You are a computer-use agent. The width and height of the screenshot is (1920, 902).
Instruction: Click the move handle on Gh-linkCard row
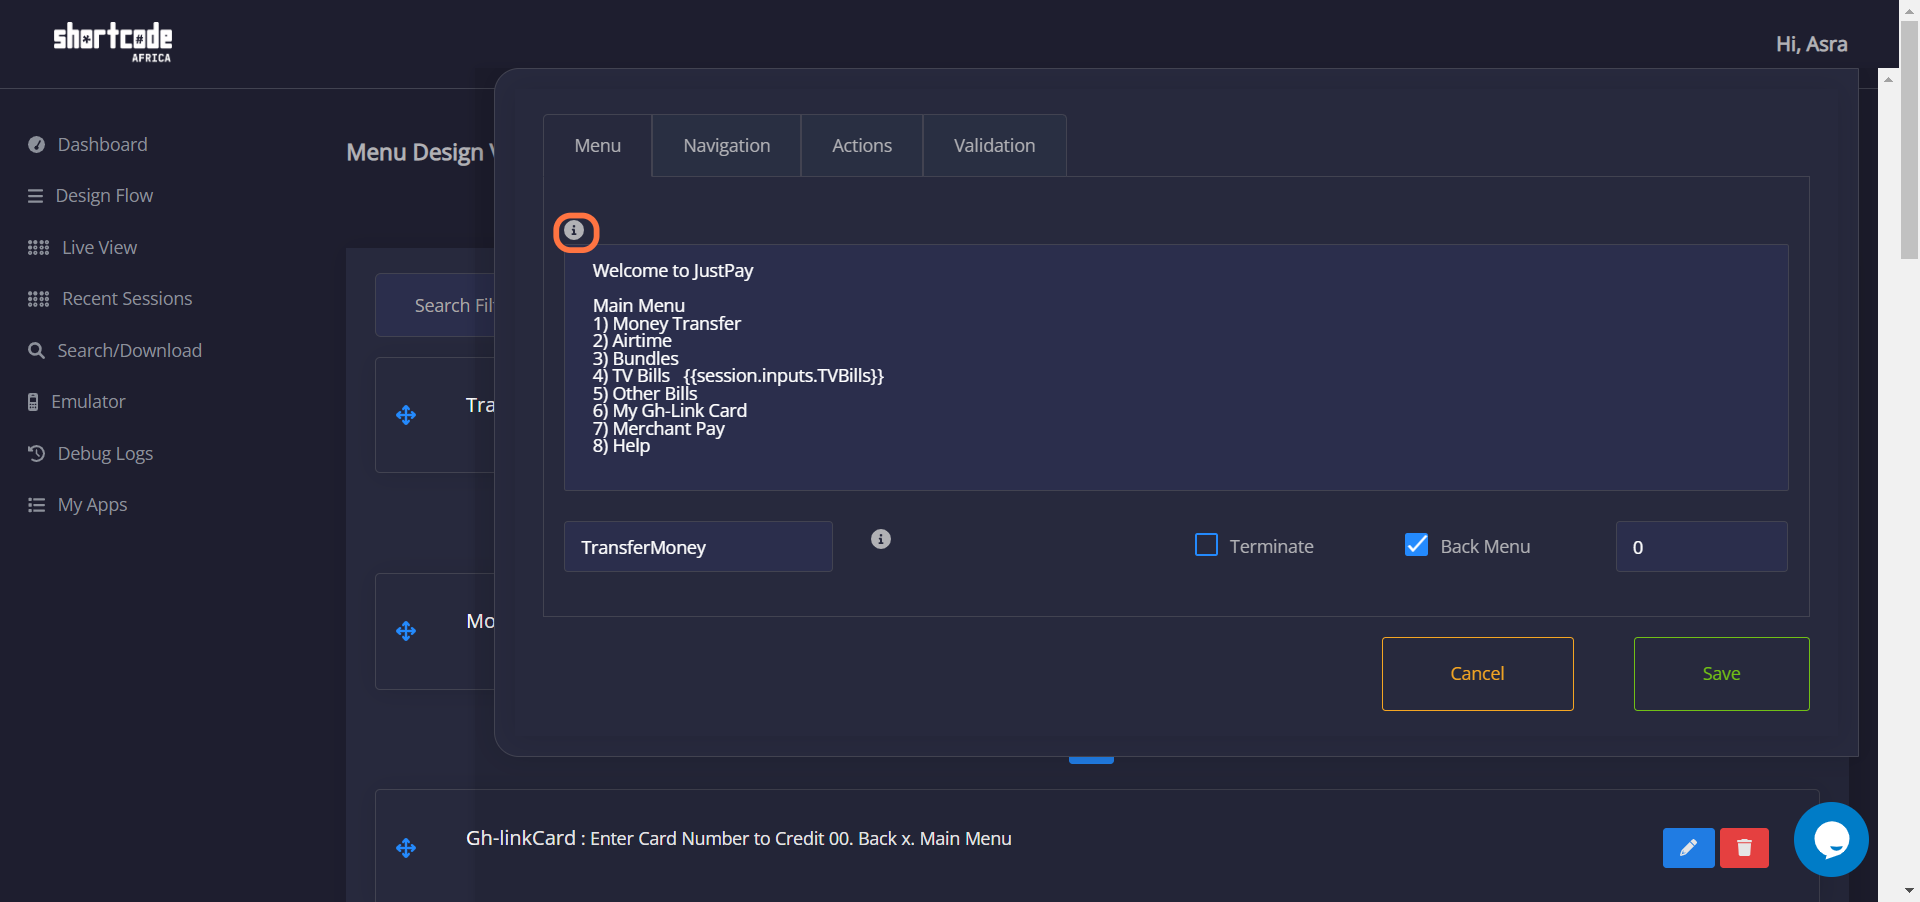pyautogui.click(x=406, y=848)
